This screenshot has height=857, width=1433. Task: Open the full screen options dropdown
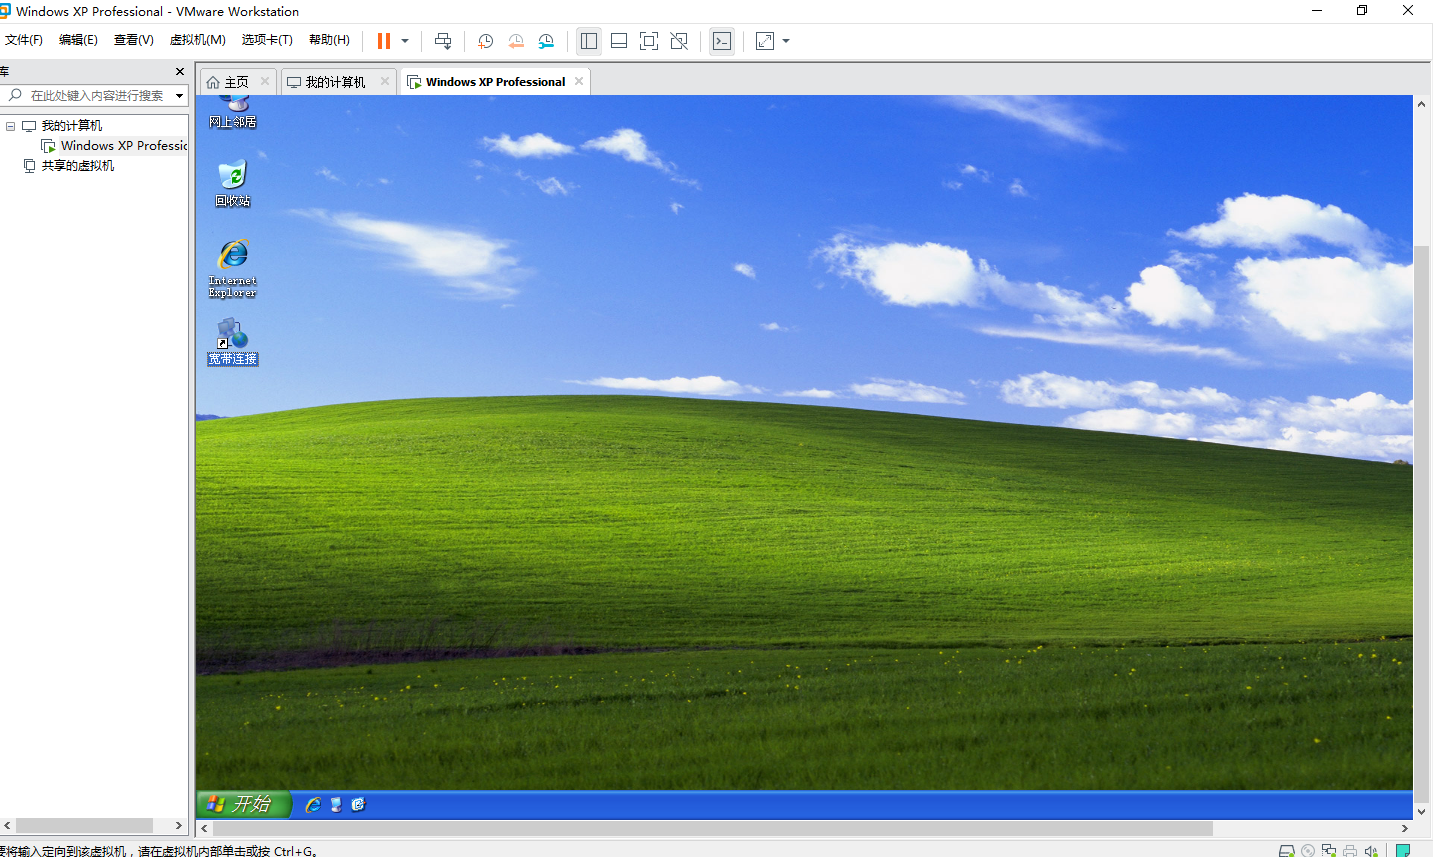pos(786,41)
